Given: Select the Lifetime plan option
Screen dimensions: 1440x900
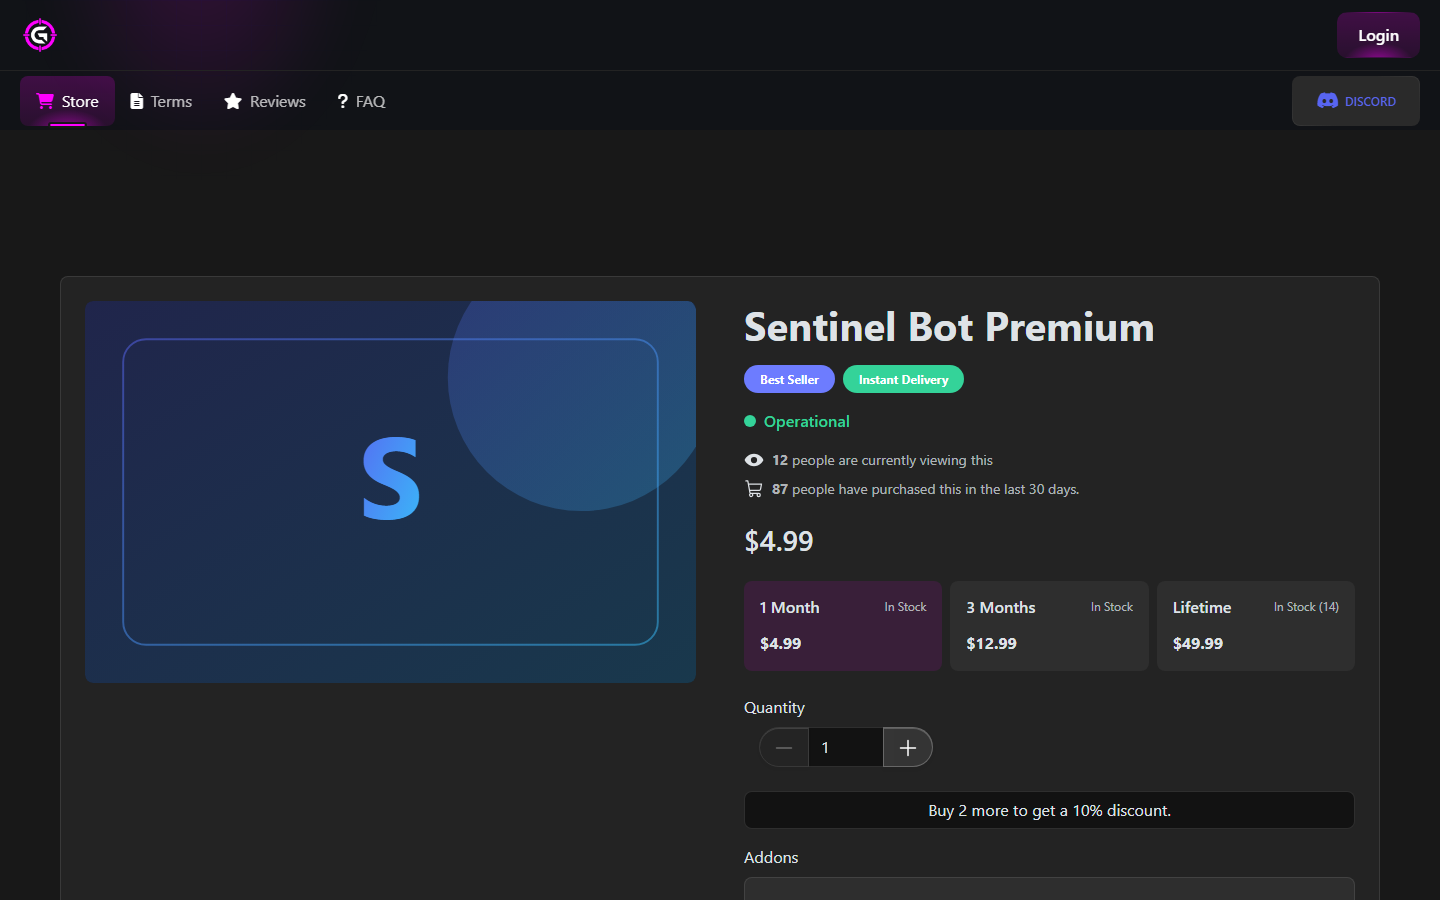Looking at the screenshot, I should [1256, 626].
